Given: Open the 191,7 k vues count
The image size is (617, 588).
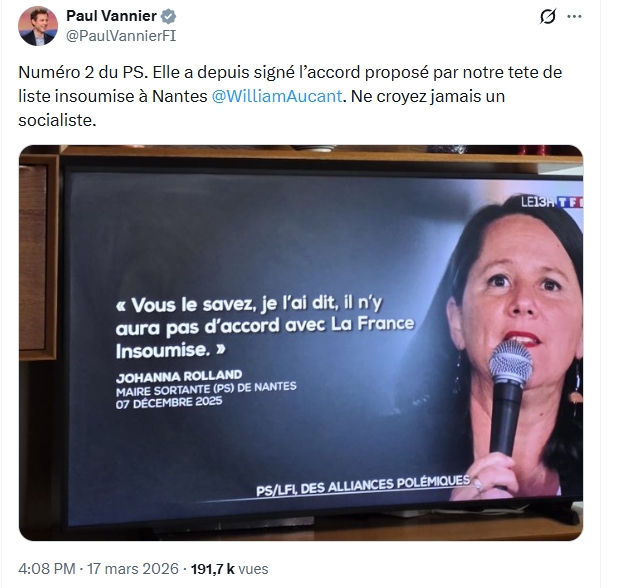Looking at the screenshot, I should coord(229,569).
